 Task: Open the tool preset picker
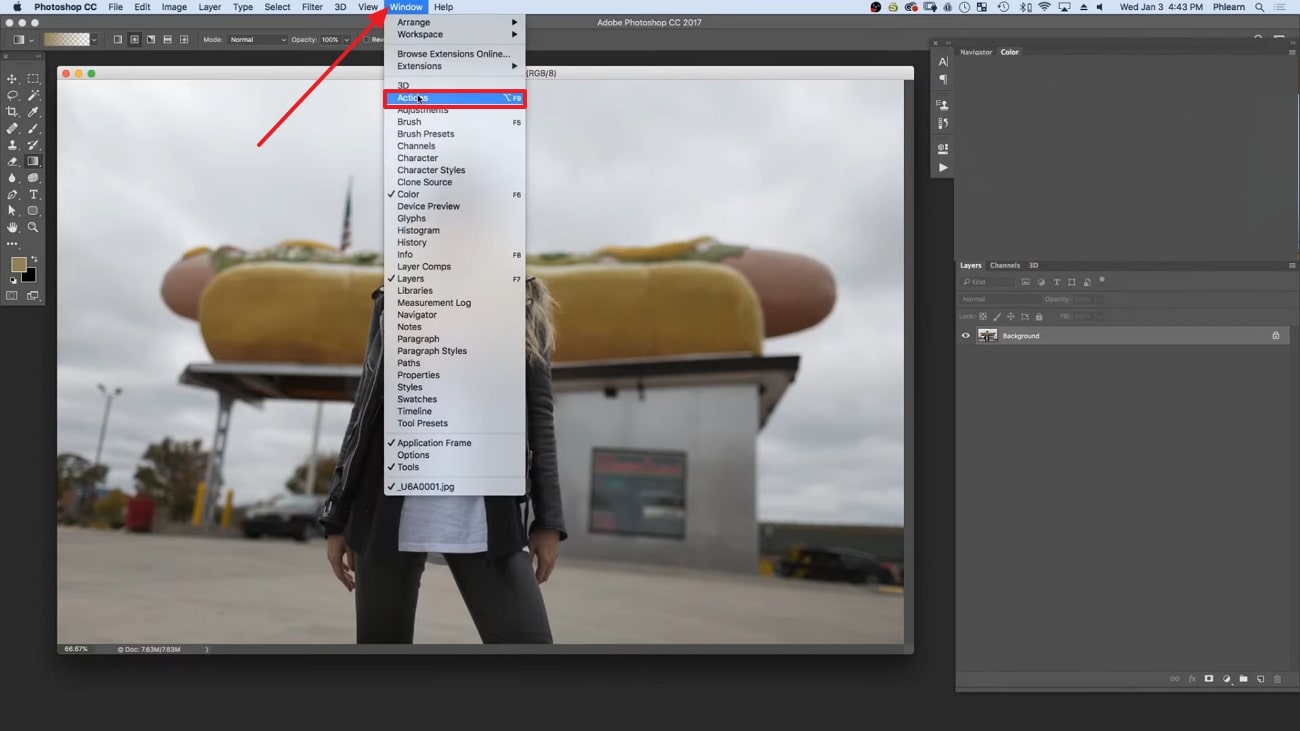[22, 40]
